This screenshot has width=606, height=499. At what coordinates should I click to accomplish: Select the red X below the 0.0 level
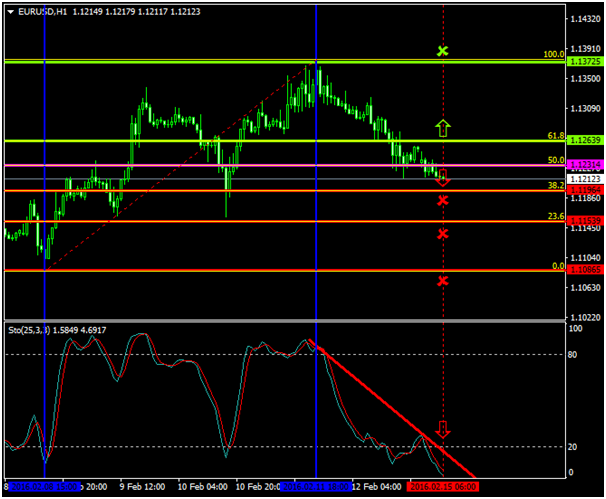[x=443, y=281]
